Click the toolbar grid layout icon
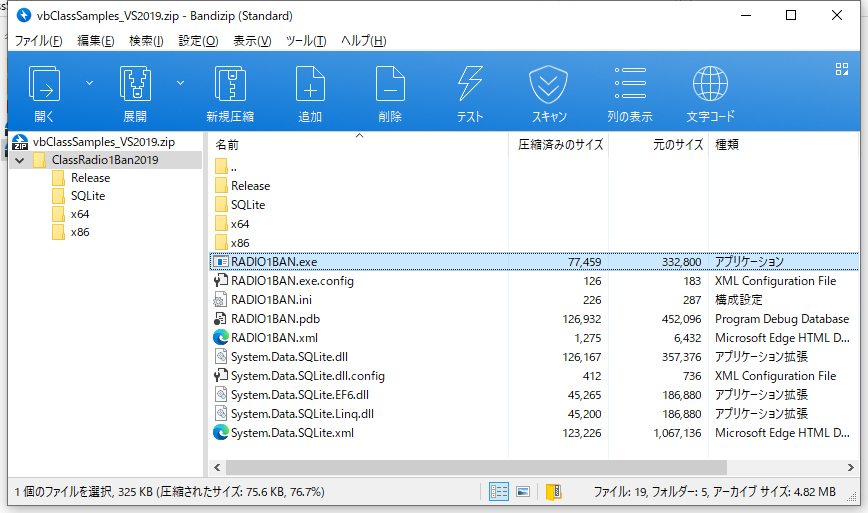Viewport: 868px width, 513px height. click(841, 69)
